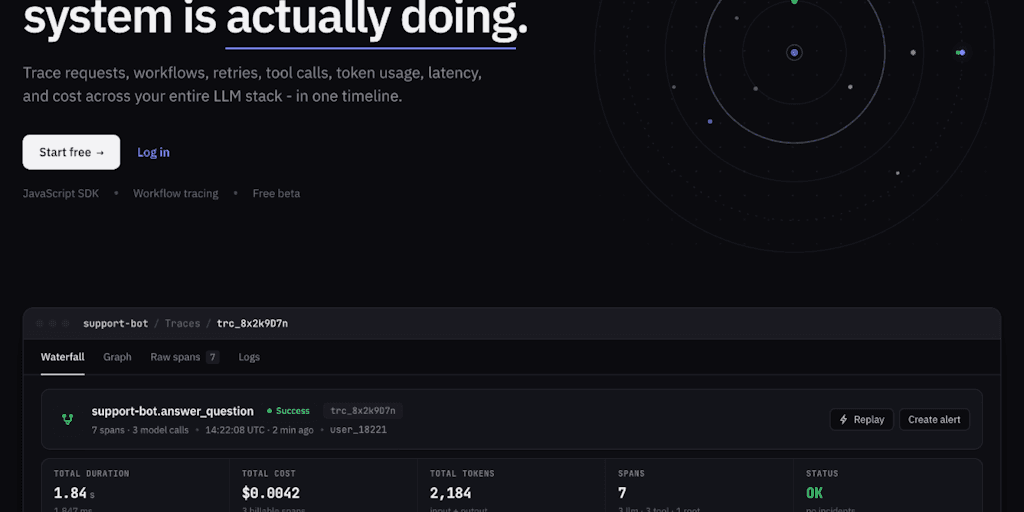Click the 7 spans · 3 model calls text
This screenshot has height=512, width=1024.
[x=140, y=430]
